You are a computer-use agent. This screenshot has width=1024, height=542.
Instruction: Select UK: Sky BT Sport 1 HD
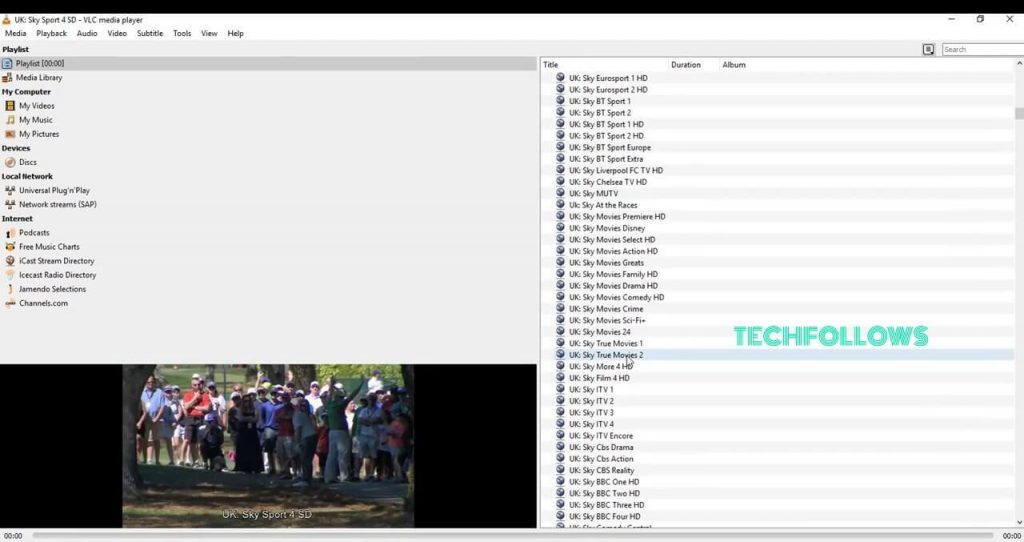click(x=606, y=124)
